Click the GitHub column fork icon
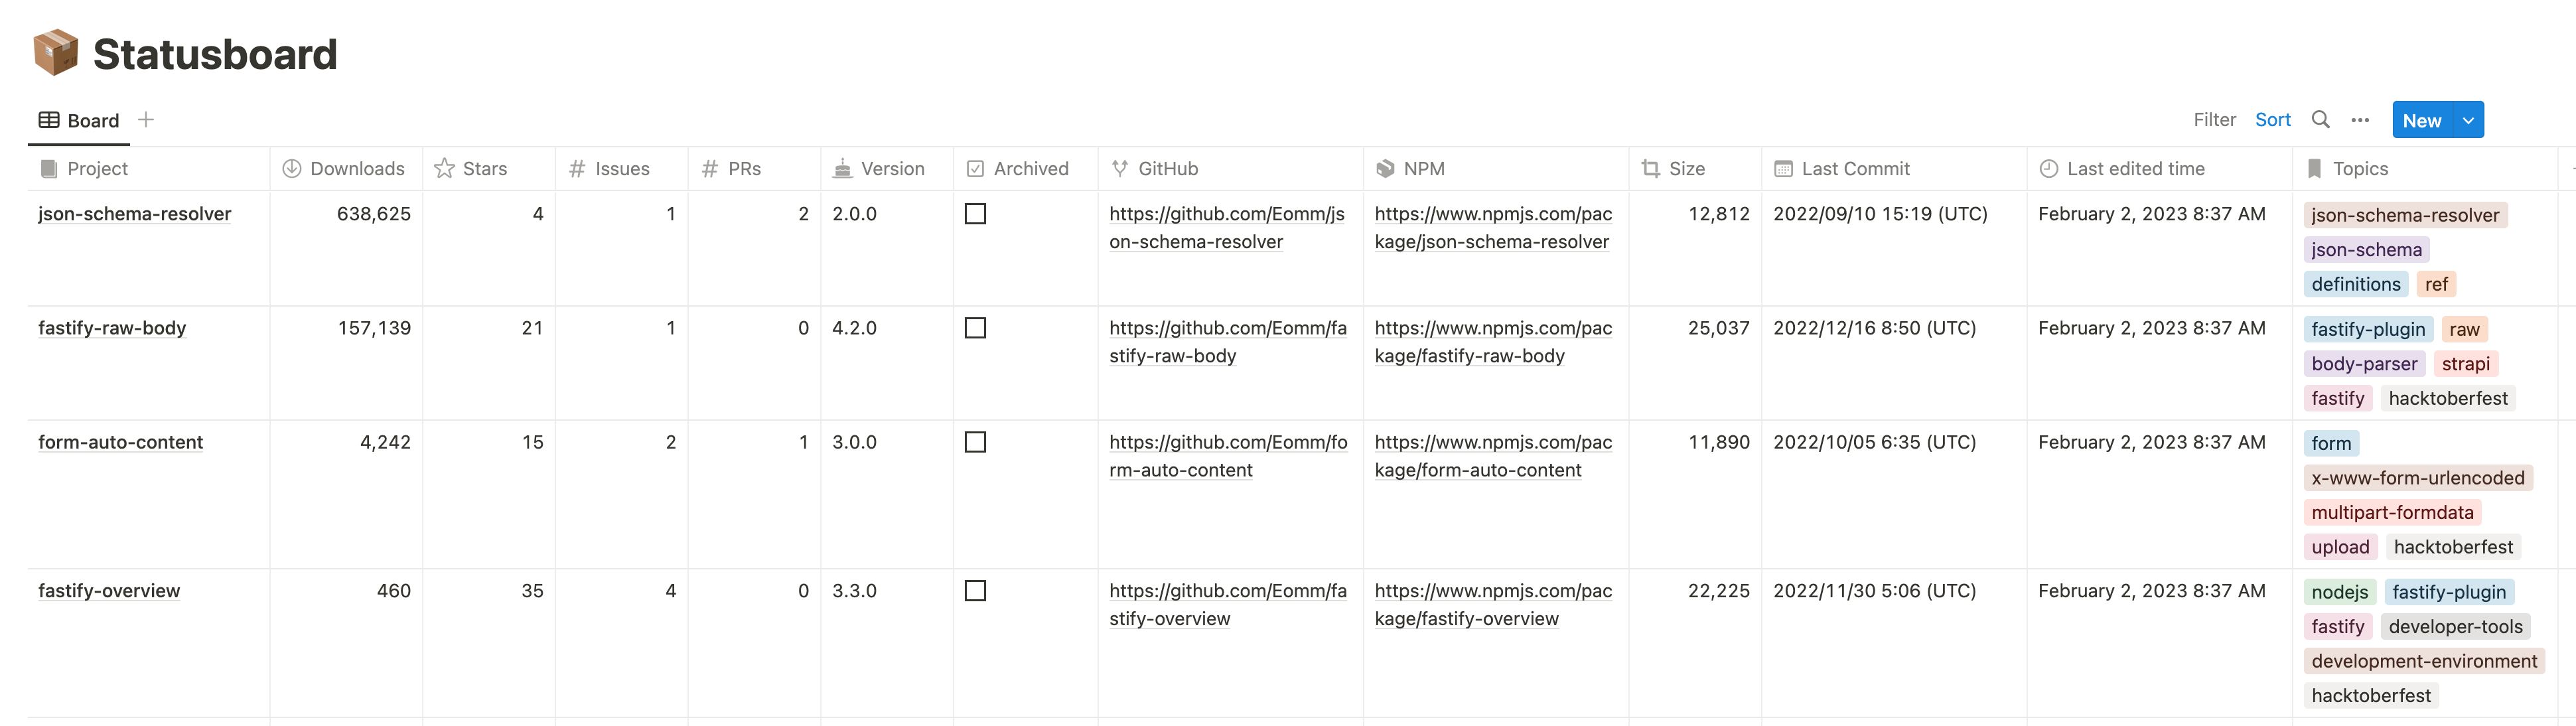This screenshot has height=726, width=2576. [1120, 169]
